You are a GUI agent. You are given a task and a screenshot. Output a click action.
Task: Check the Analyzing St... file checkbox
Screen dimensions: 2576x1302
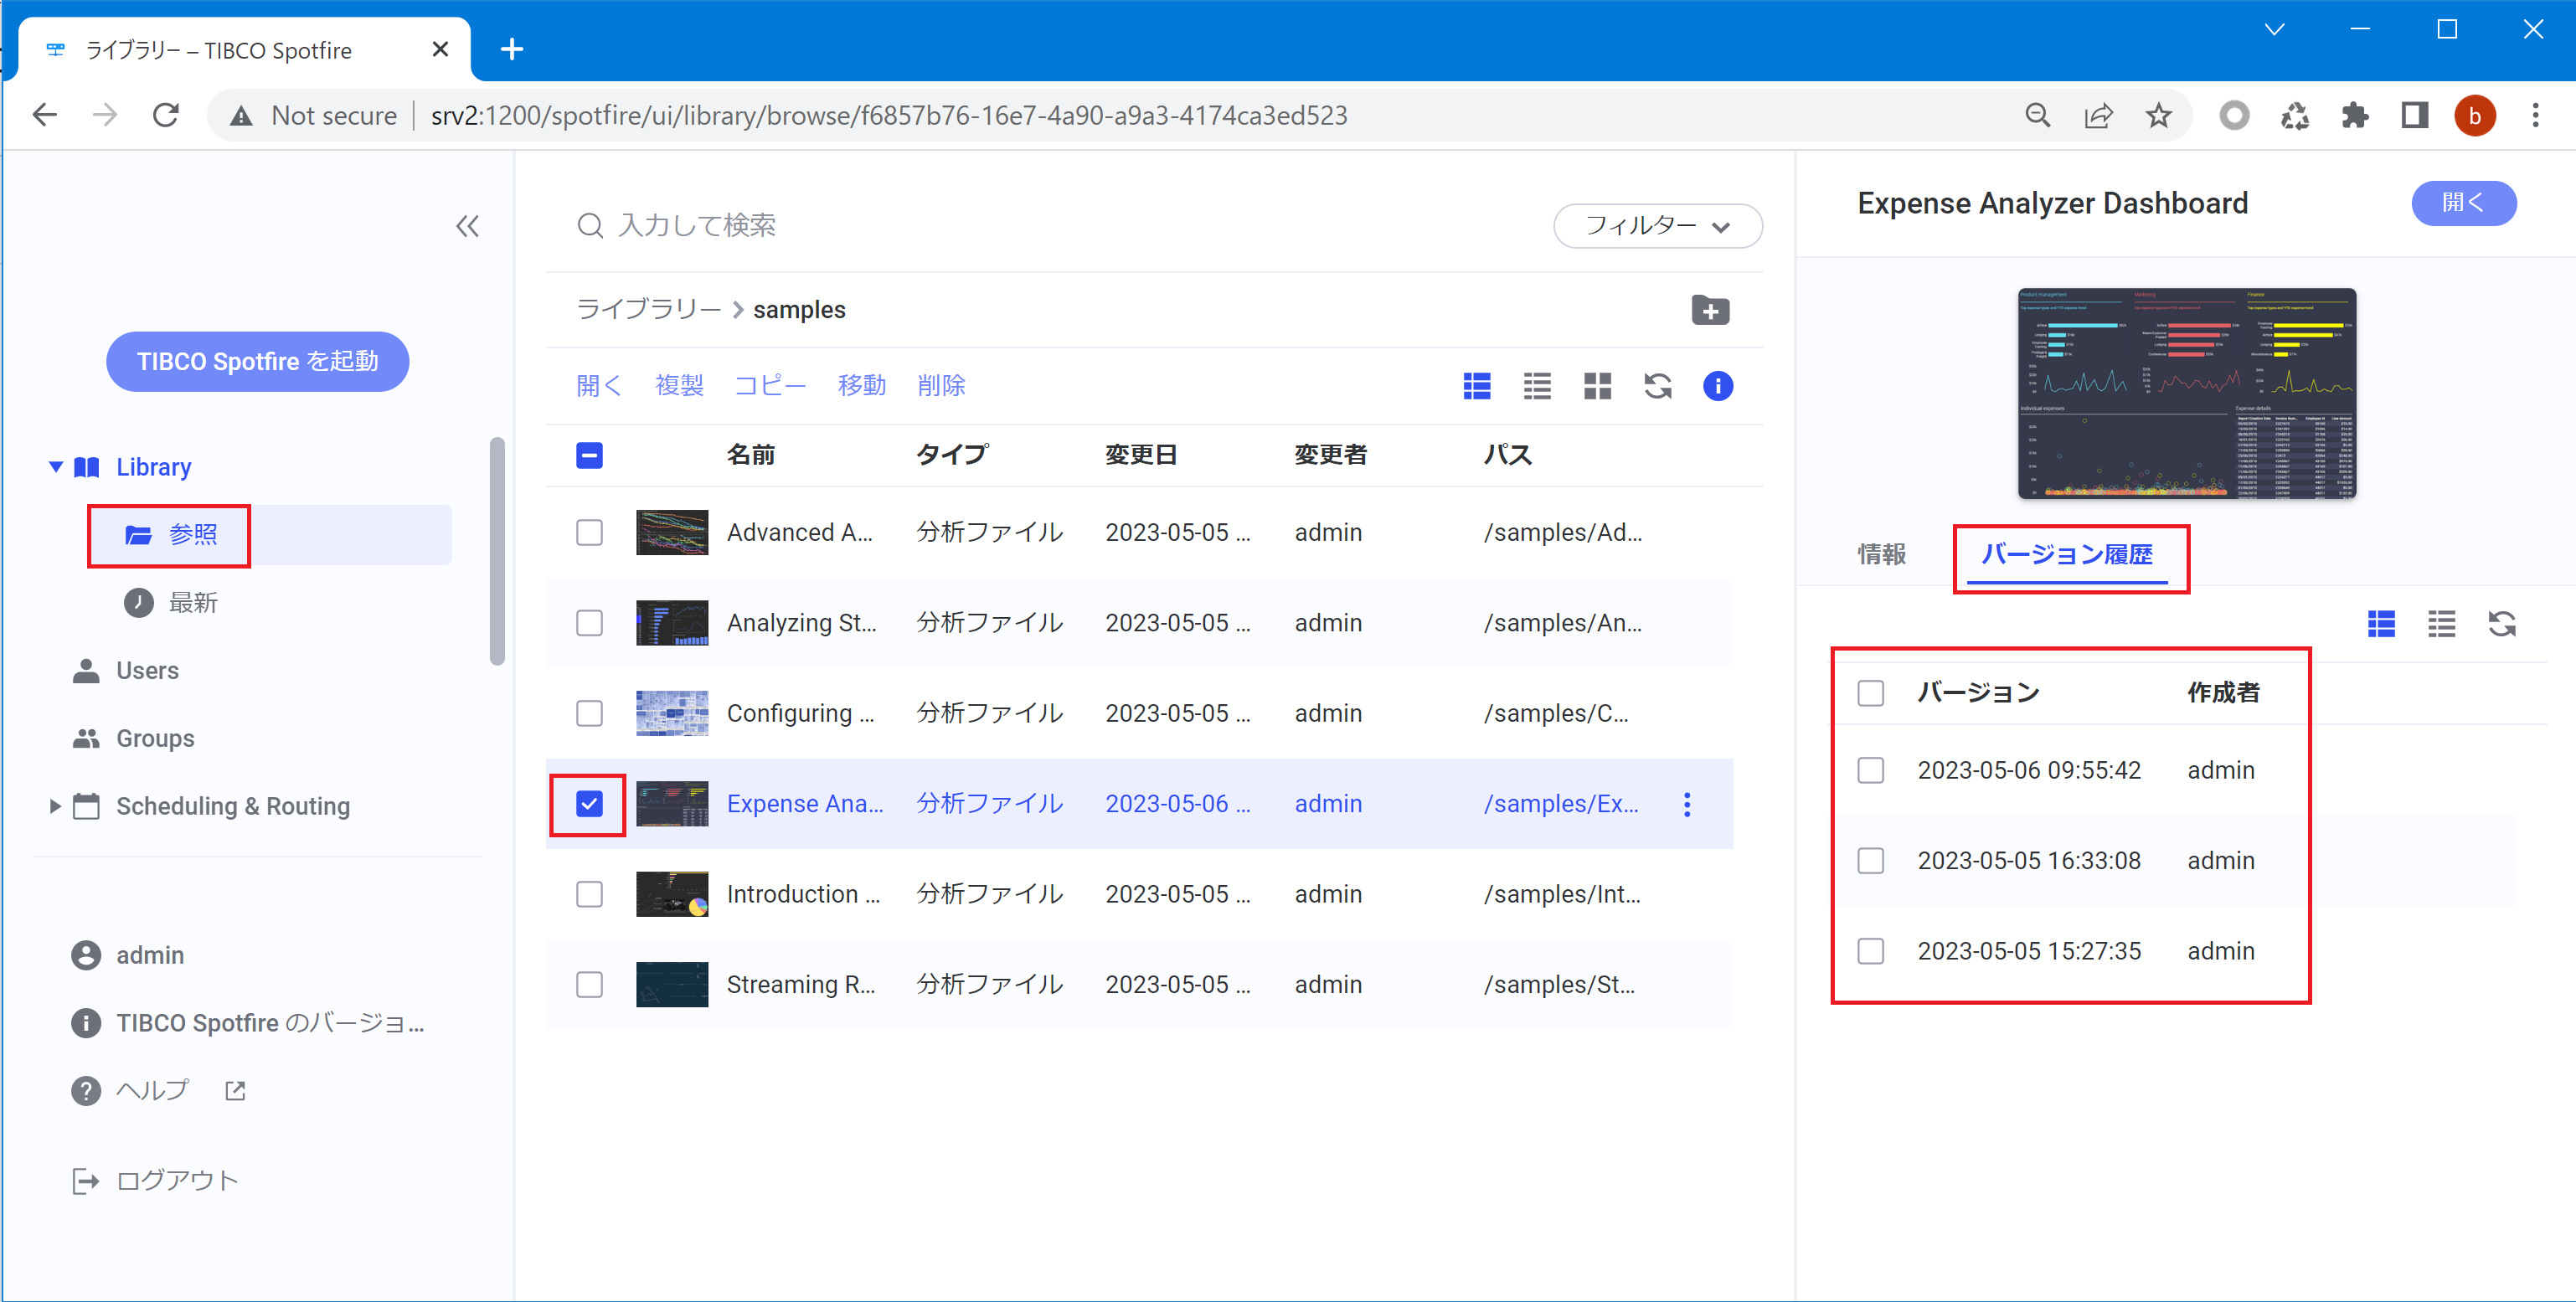pos(589,623)
